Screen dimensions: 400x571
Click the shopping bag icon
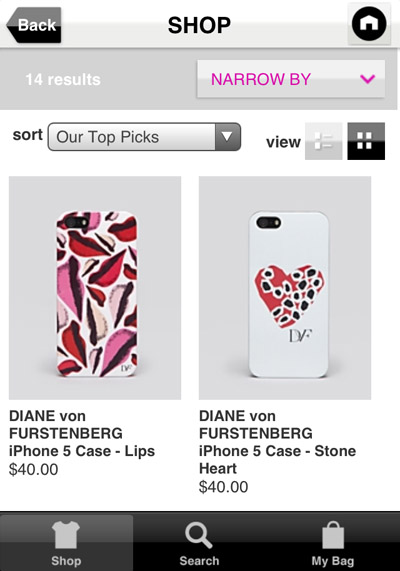[333, 535]
